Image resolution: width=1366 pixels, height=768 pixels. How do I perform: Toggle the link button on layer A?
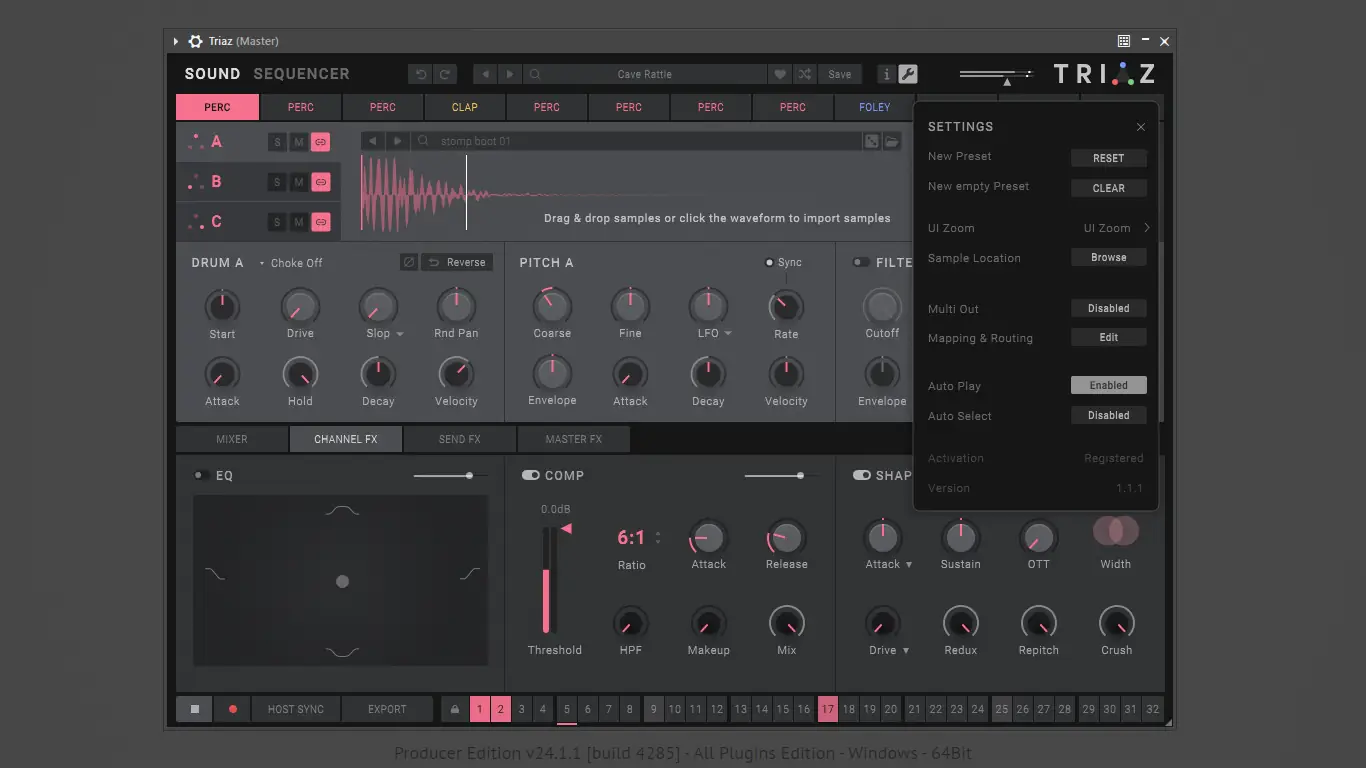tap(321, 142)
